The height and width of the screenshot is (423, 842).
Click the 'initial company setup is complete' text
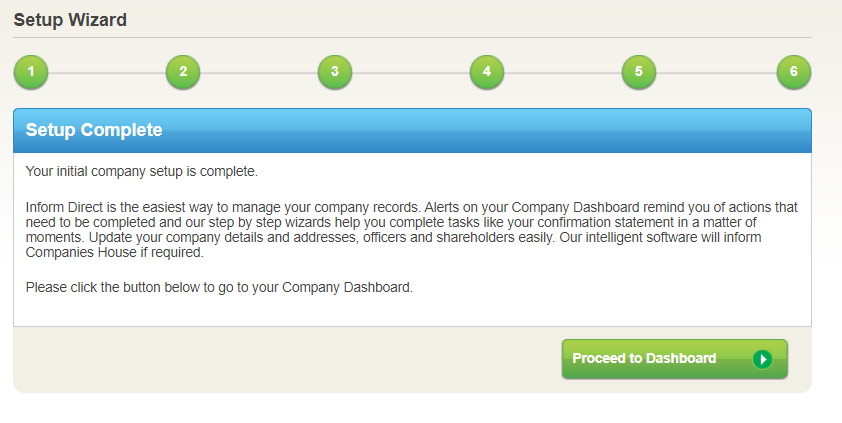click(x=141, y=171)
